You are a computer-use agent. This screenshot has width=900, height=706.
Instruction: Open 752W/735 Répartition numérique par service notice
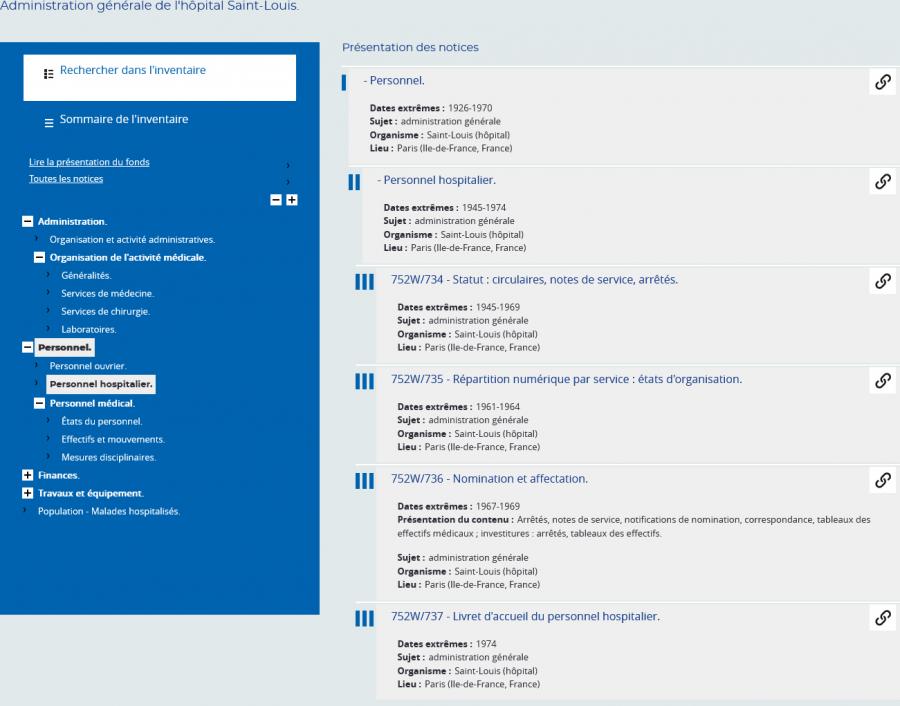[567, 379]
